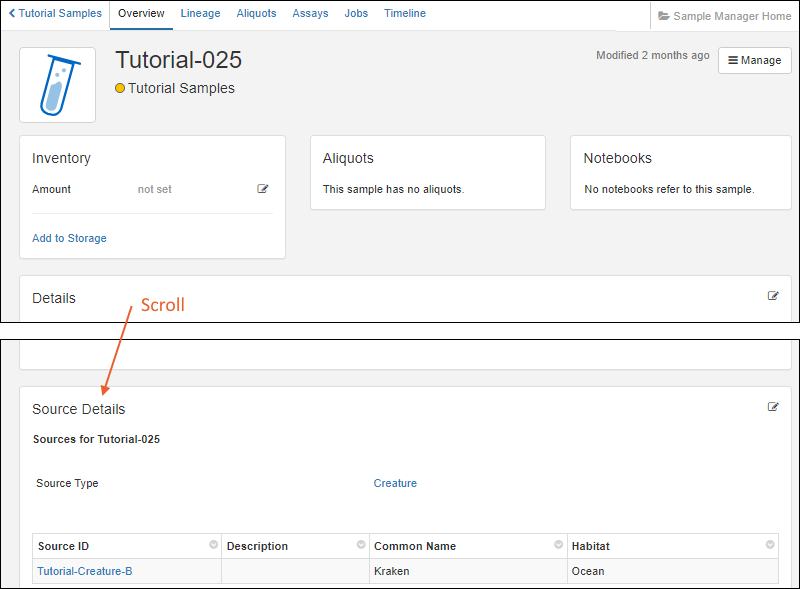Switch to the Aliquots tab
The height and width of the screenshot is (589, 800).
coord(256,14)
